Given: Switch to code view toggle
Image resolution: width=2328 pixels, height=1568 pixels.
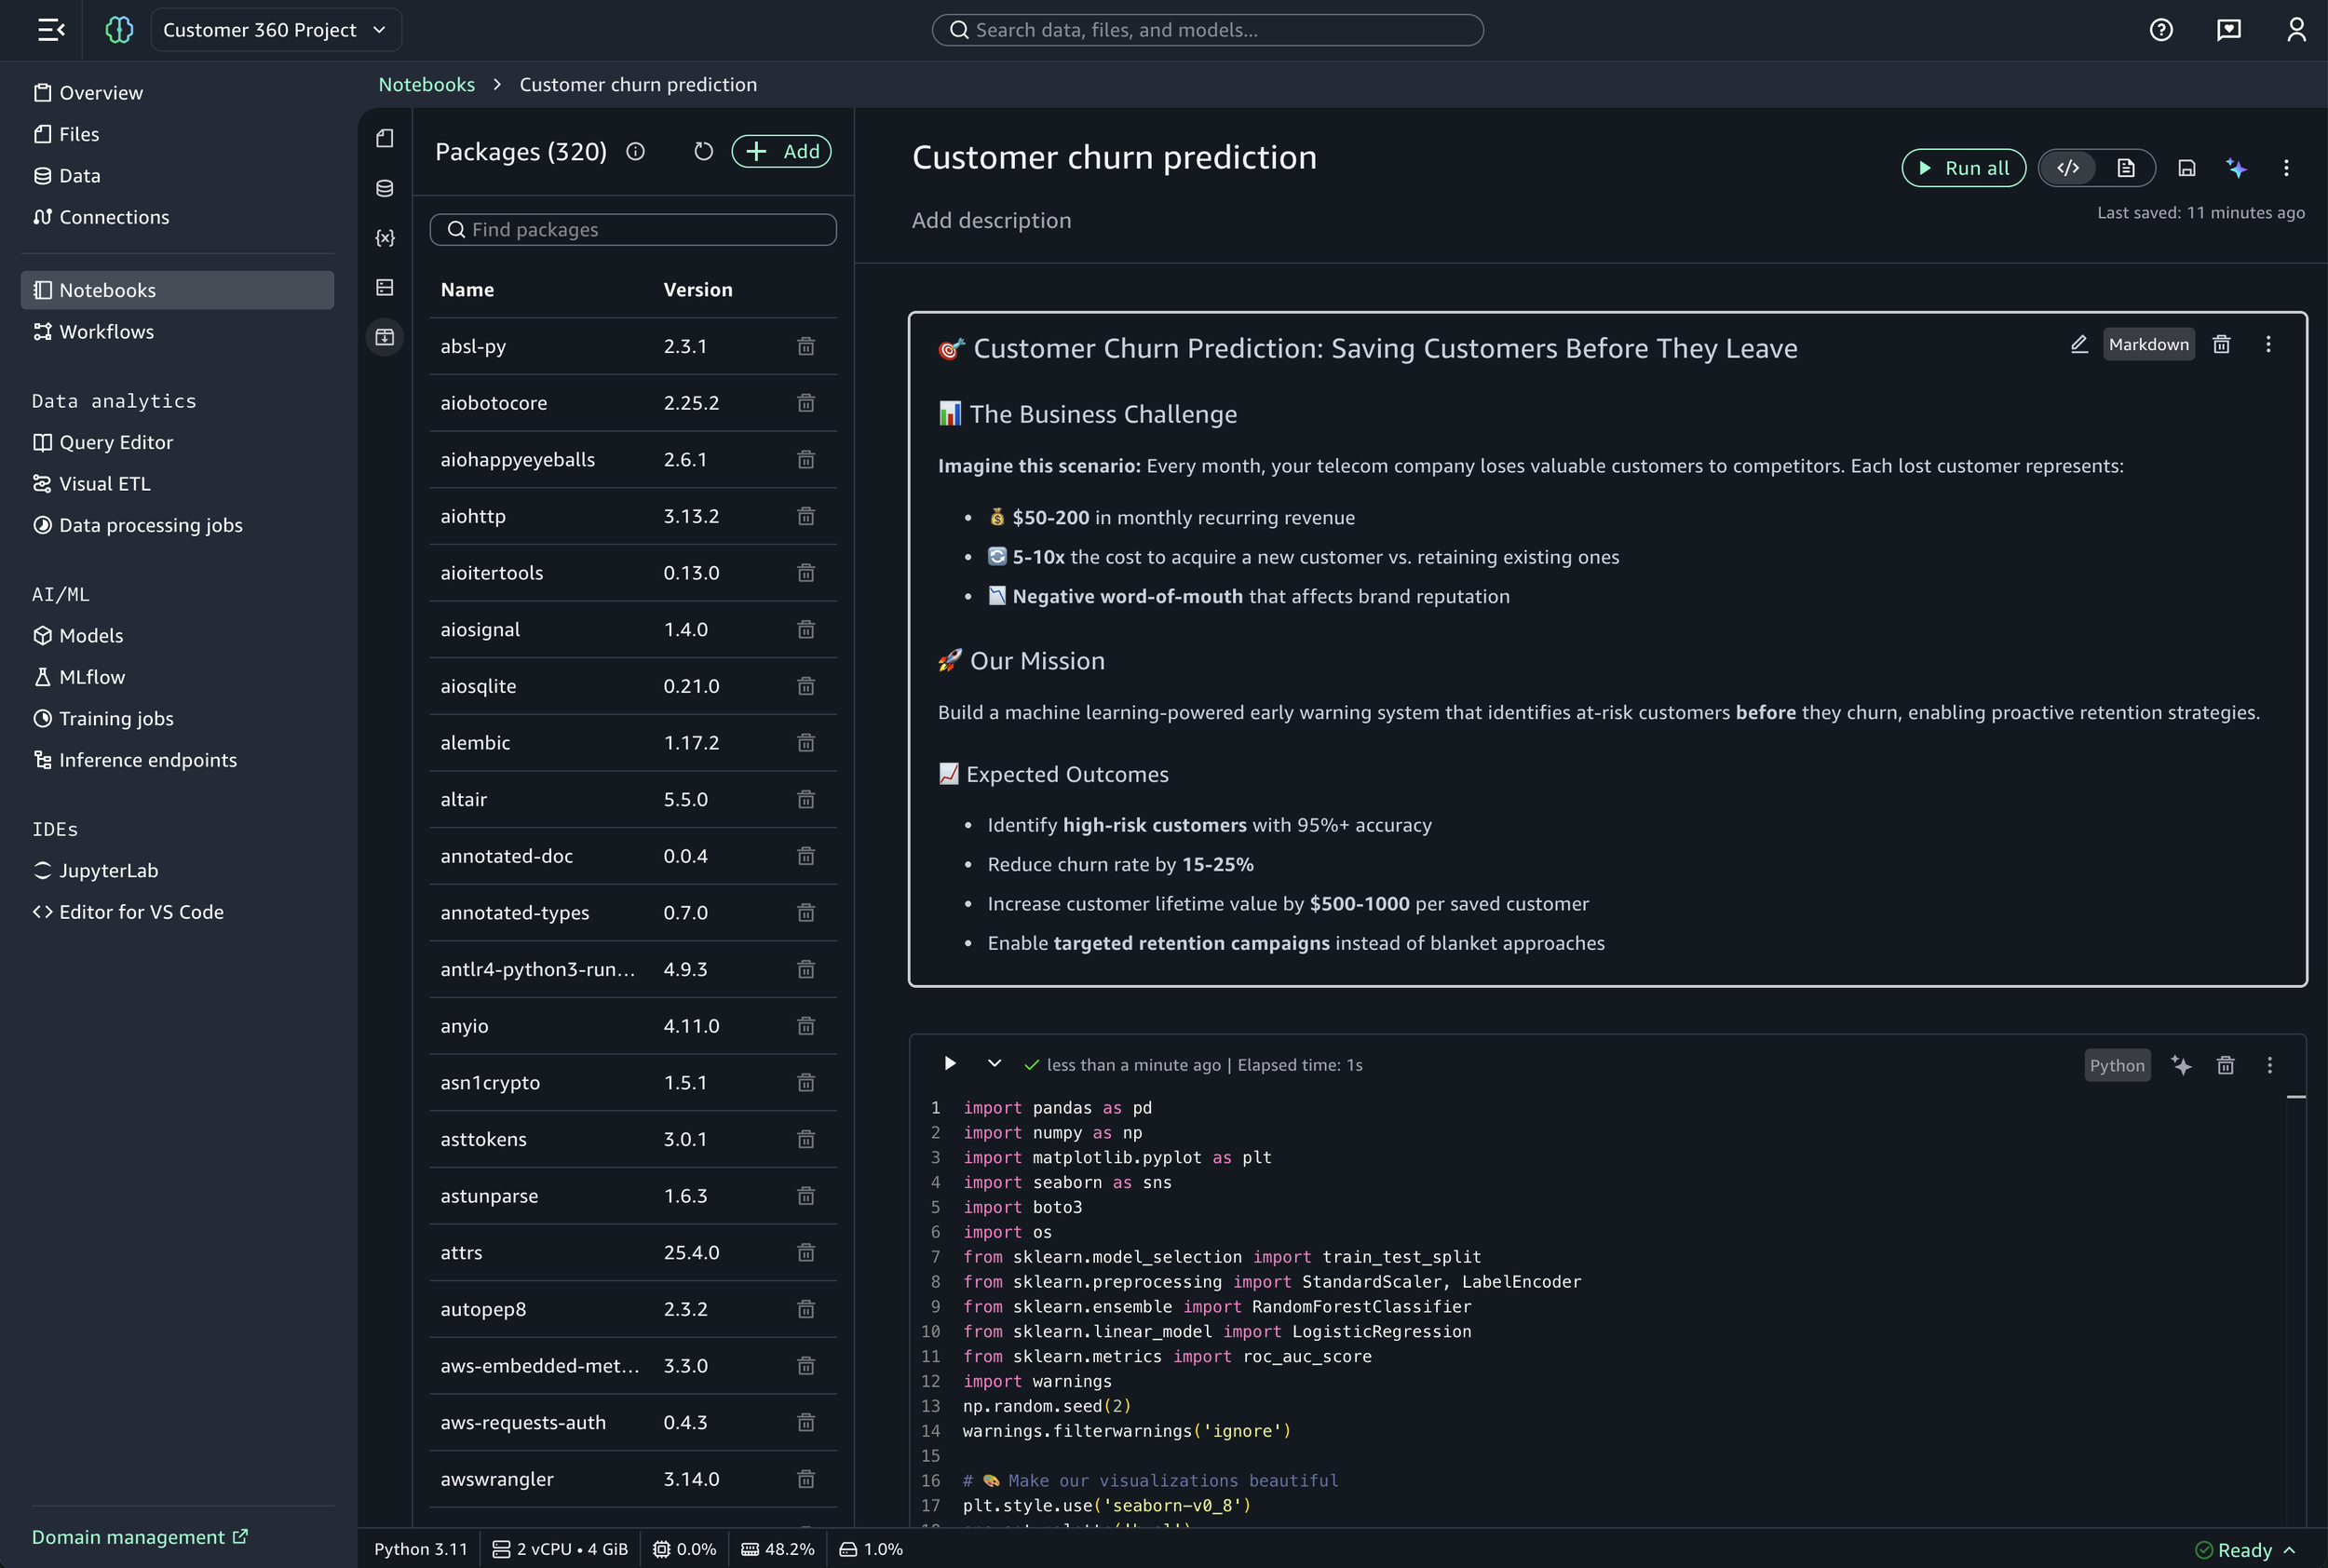Looking at the screenshot, I should 2068,168.
